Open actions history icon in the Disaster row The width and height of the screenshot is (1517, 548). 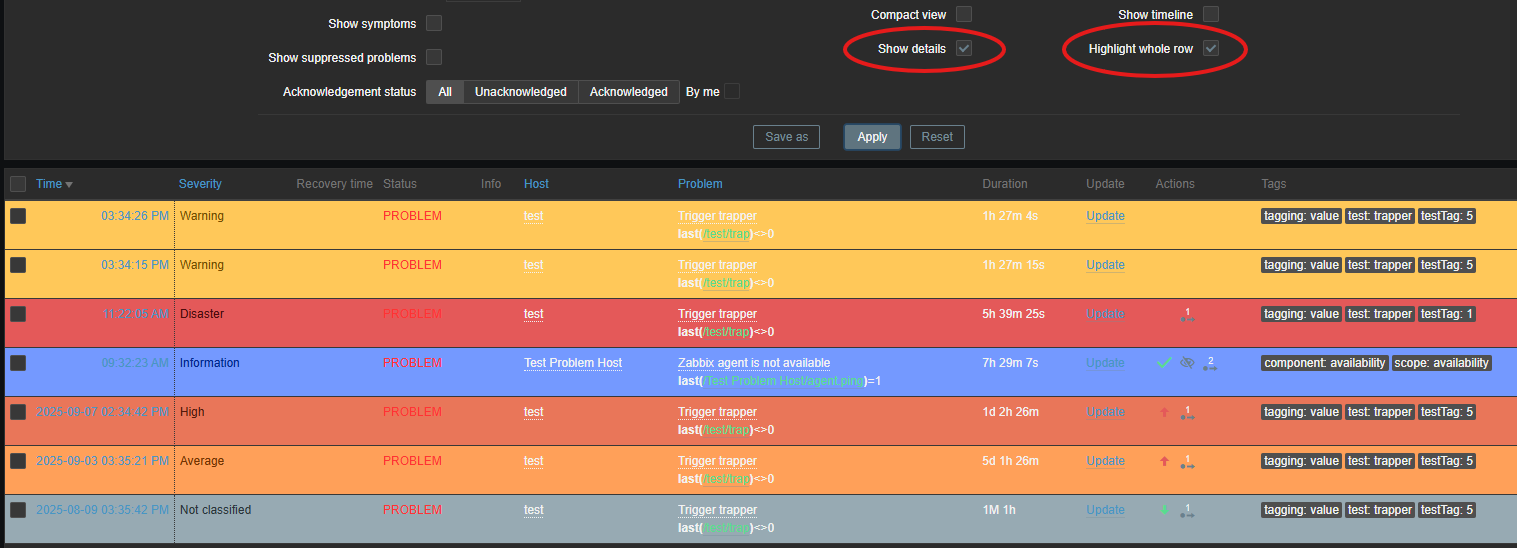1187,315
